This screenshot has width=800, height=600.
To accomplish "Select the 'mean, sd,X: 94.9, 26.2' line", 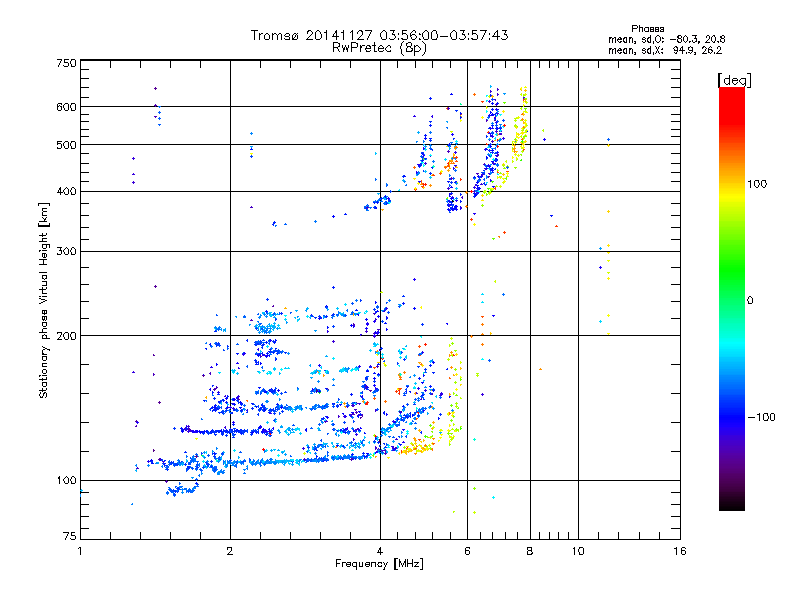I will 665,51.
